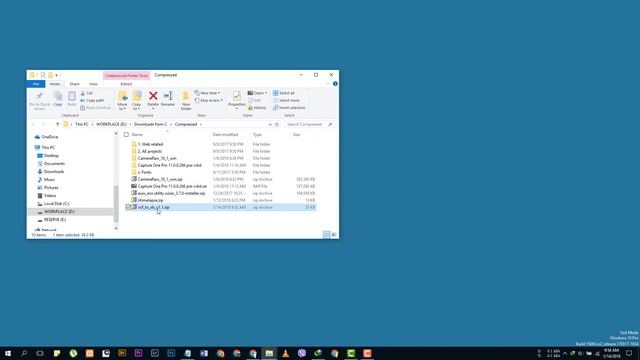Screen dimensions: 640x360
Task: Click This PC in address breadcrumb
Action: [x=82, y=124]
